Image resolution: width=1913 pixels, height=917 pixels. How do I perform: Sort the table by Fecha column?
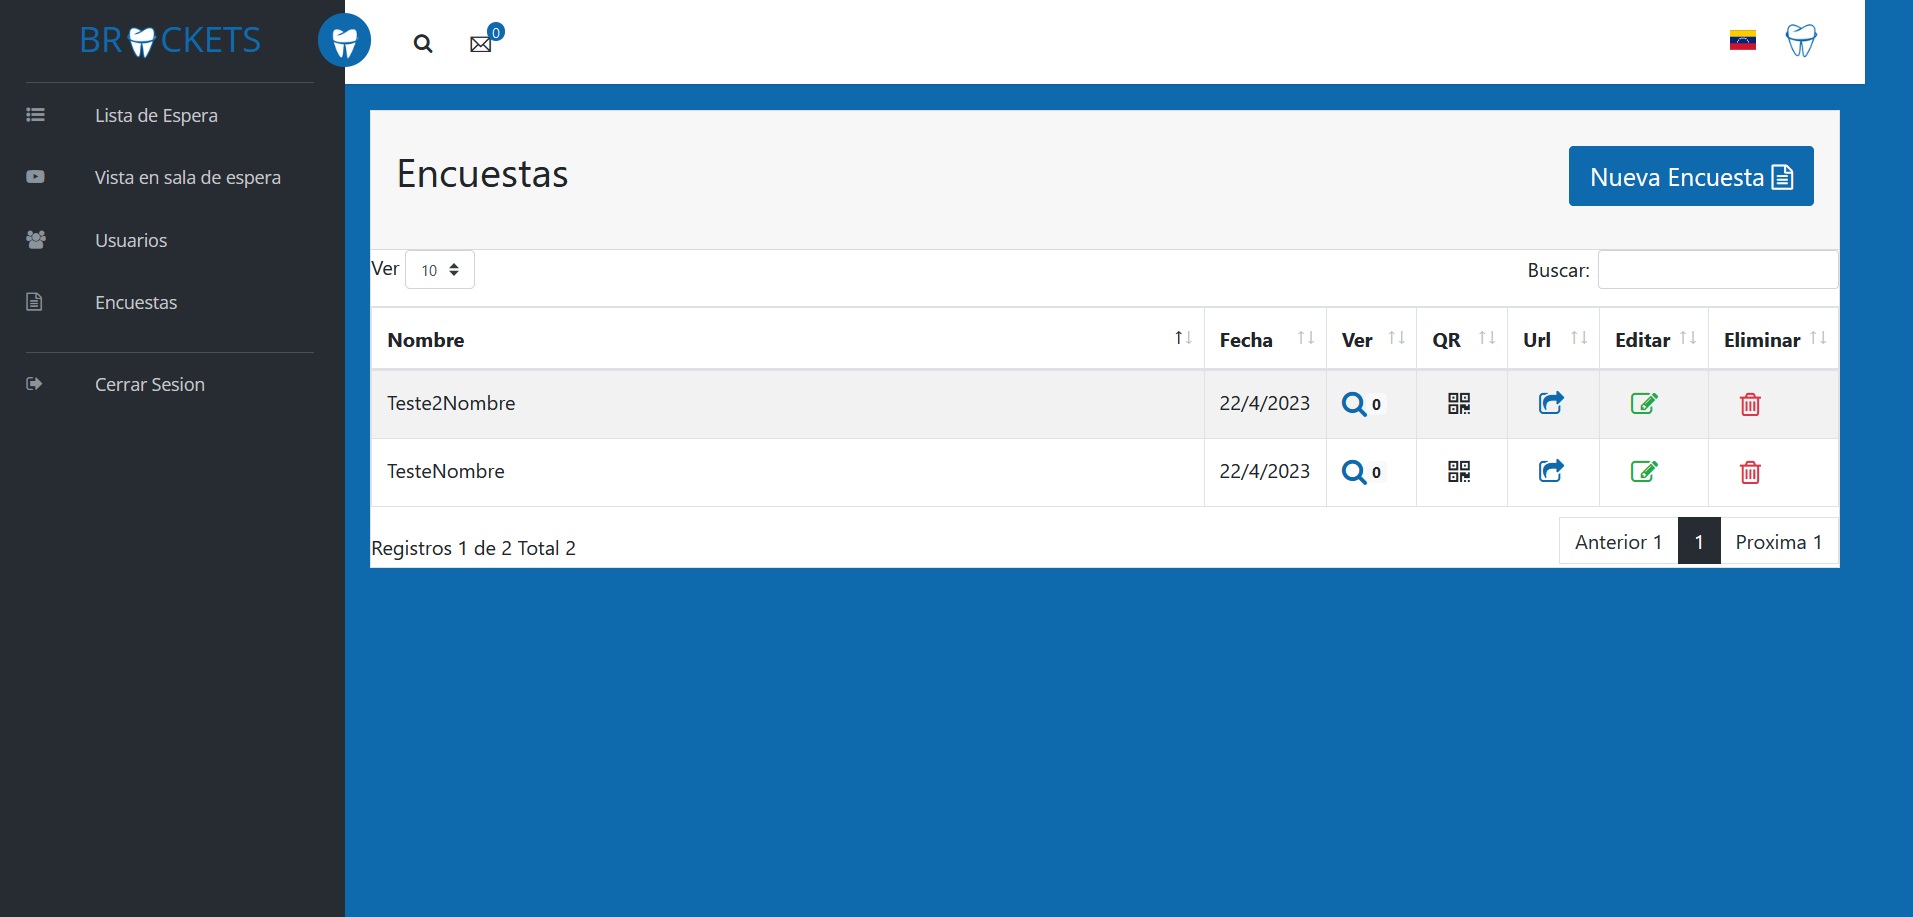[1246, 339]
